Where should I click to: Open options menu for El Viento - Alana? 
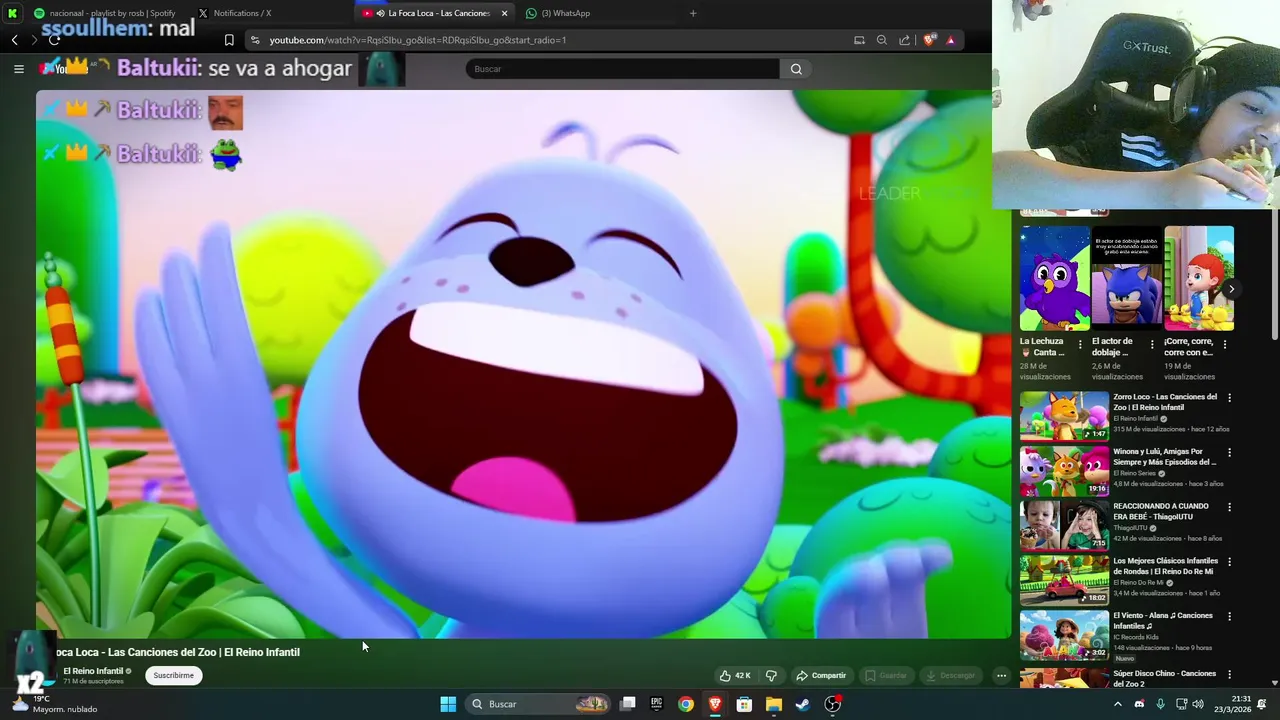(x=1229, y=616)
